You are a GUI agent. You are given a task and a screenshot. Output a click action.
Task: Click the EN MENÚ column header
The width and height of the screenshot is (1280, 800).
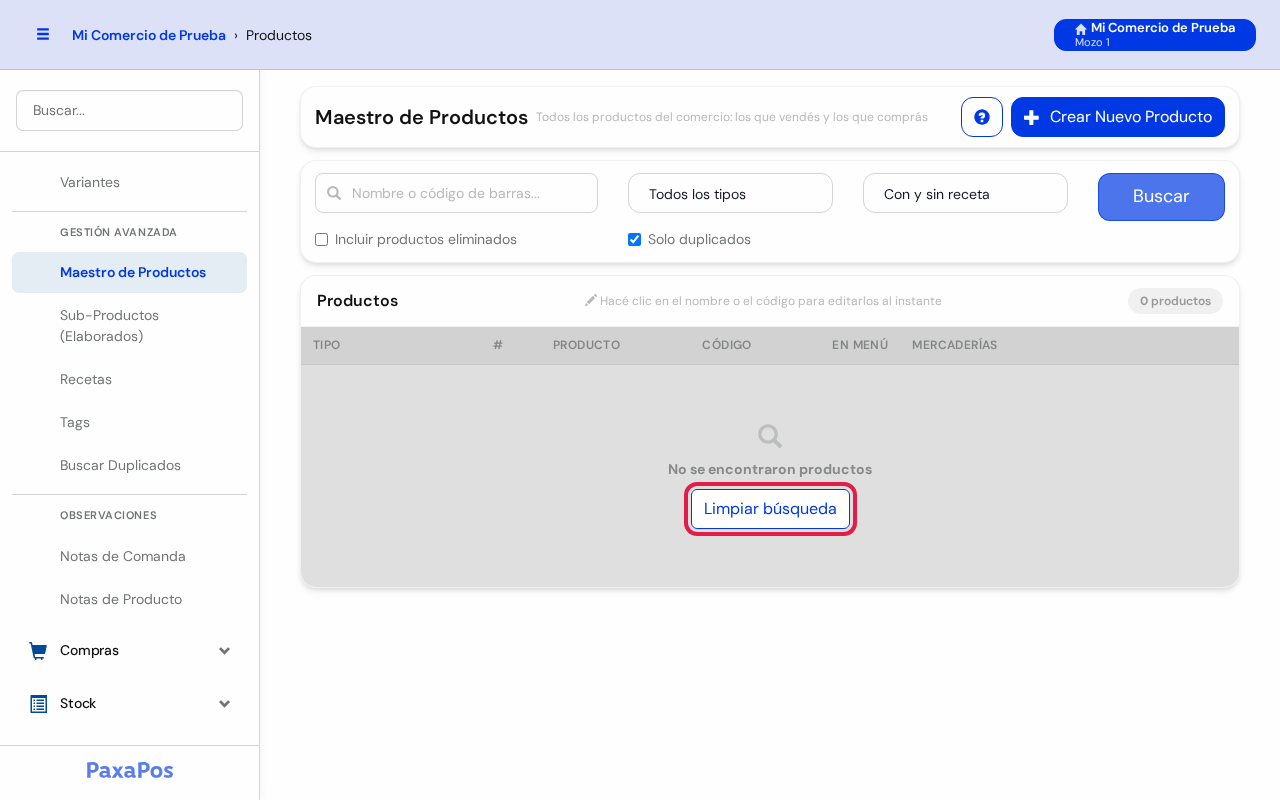pyautogui.click(x=860, y=345)
